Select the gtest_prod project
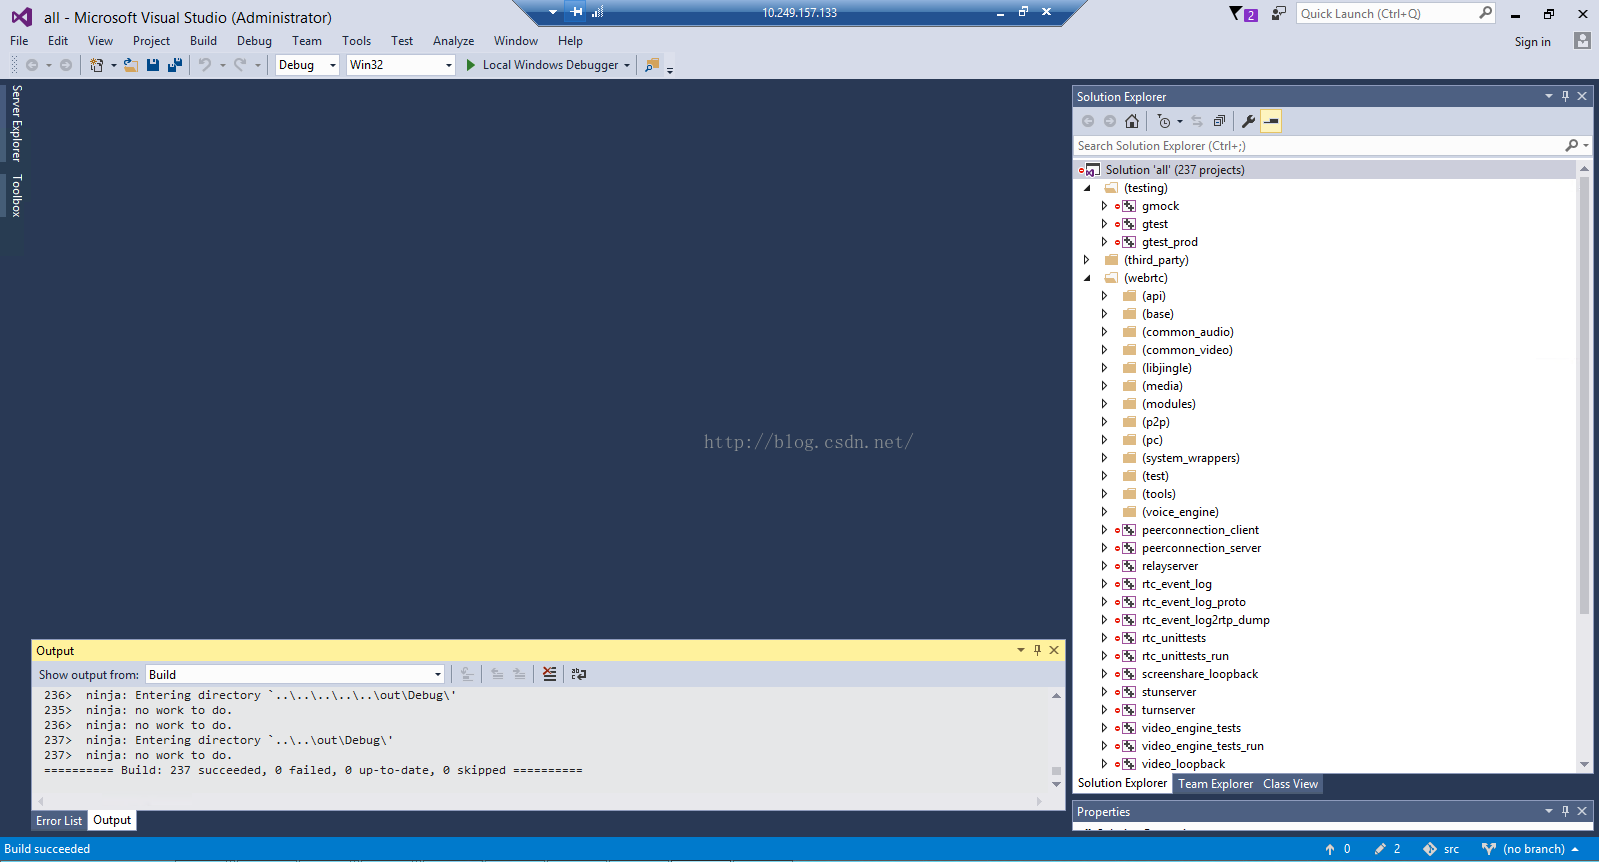The height and width of the screenshot is (862, 1599). [1169, 242]
